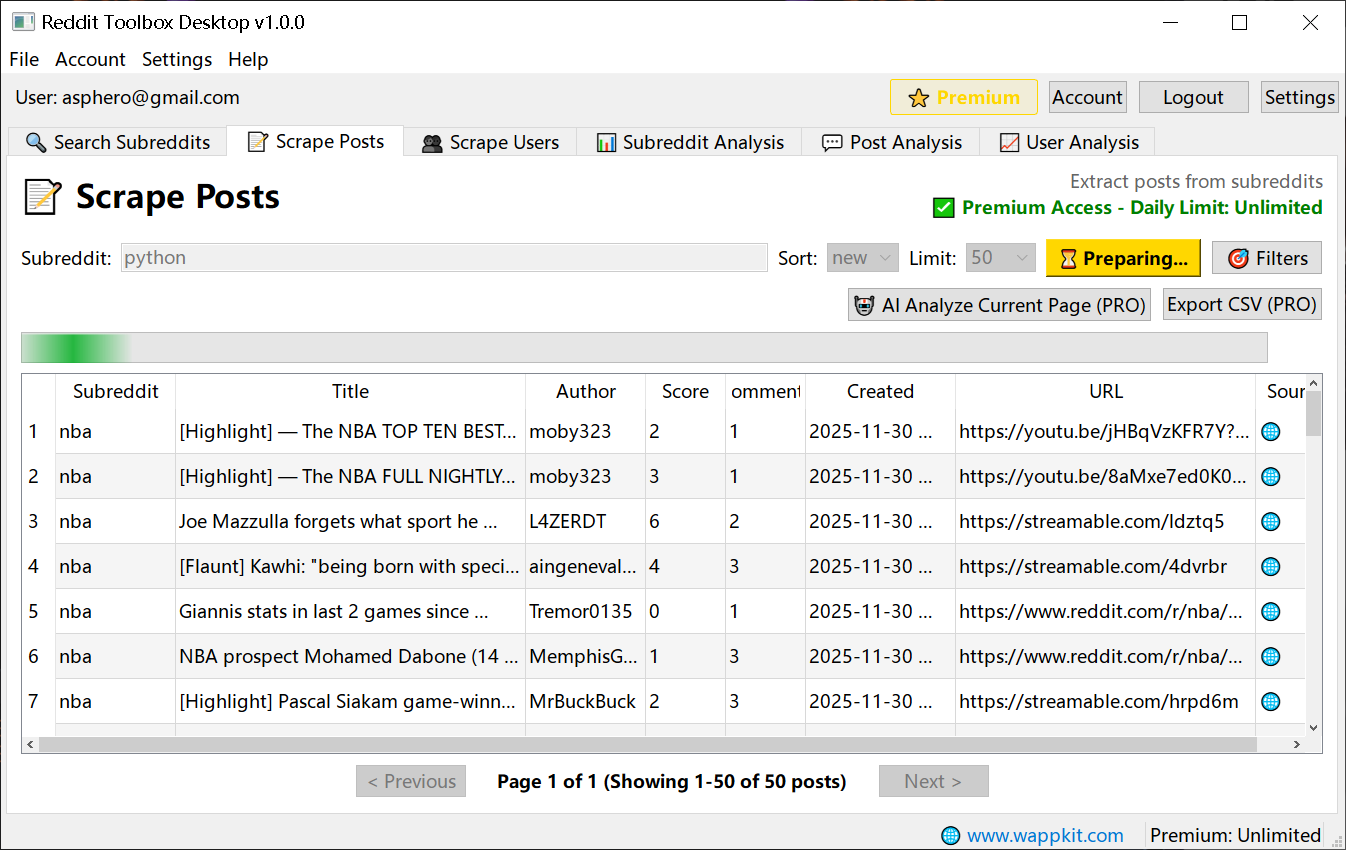Open source globe icon in Kawhi row
Screen dimensions: 1346x850
point(1270,566)
